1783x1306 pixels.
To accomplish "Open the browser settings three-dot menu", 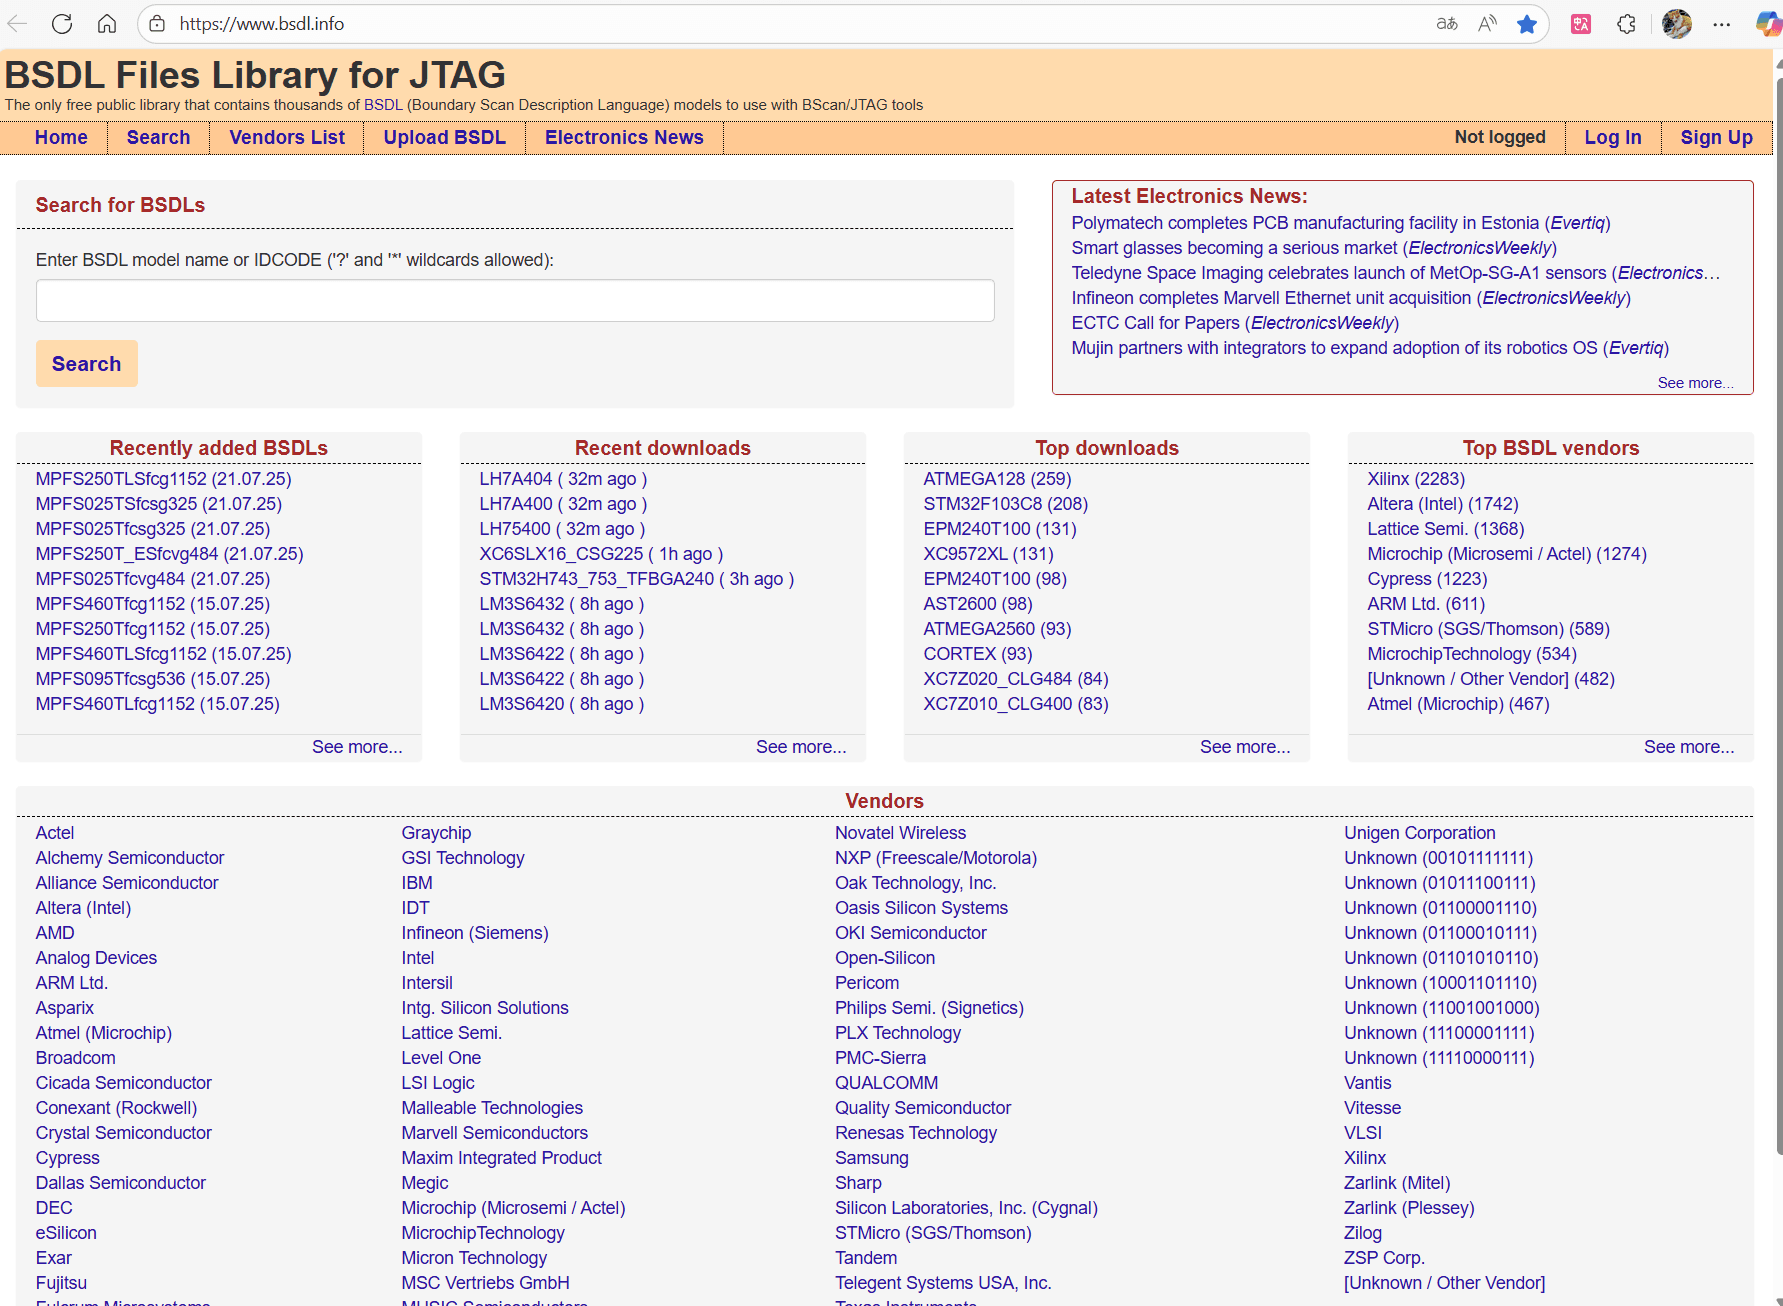I will click(1721, 24).
